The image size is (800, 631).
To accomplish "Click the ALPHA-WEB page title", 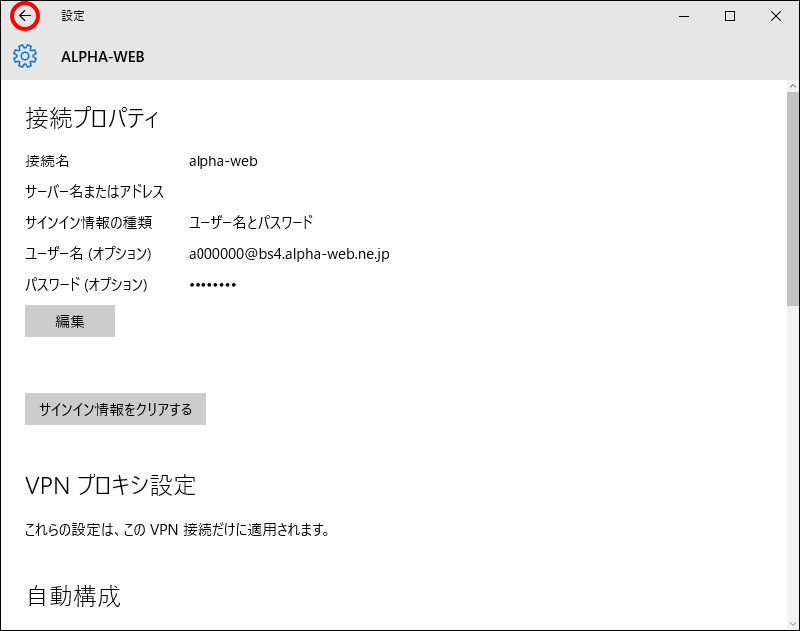I will 103,57.
